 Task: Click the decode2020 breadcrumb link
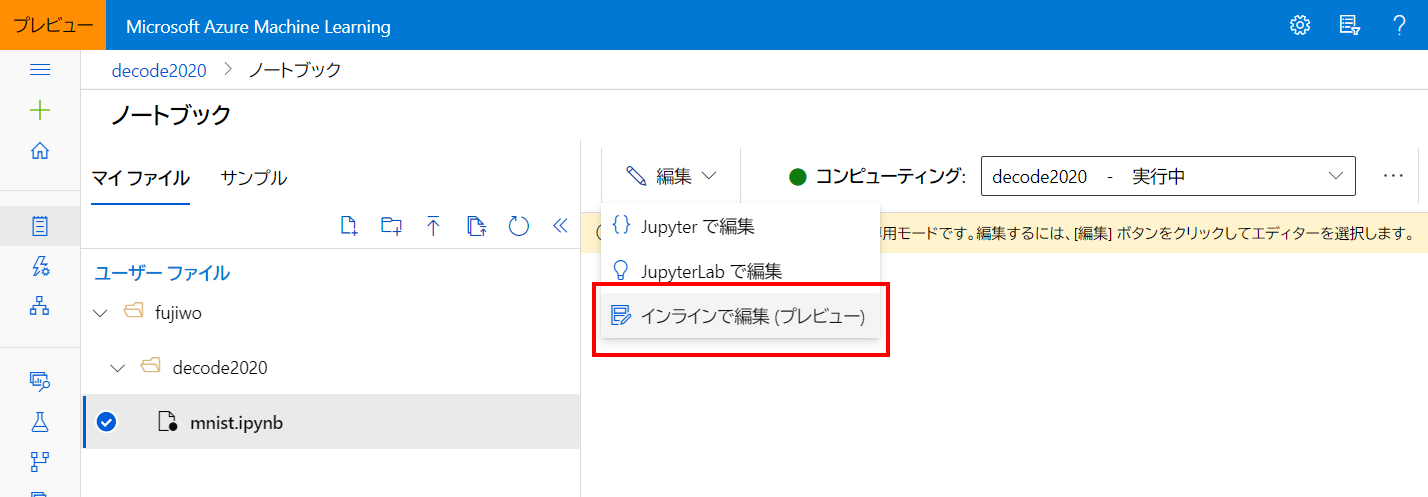coord(159,70)
